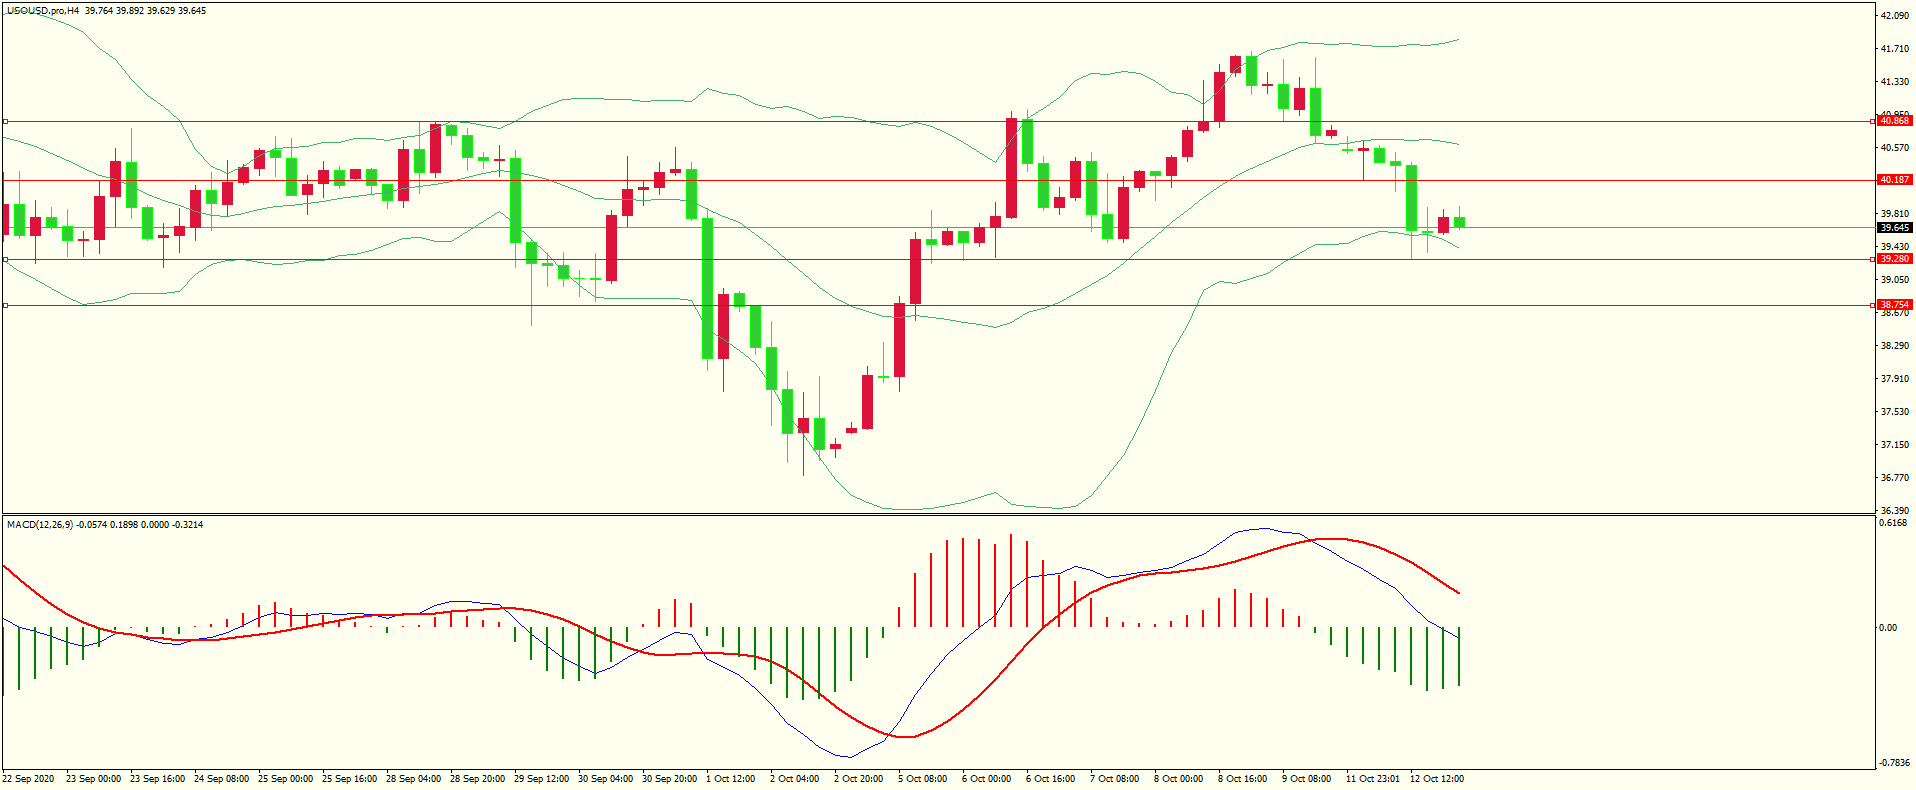Click the 8 Oct 16:00 time label

point(1243,779)
